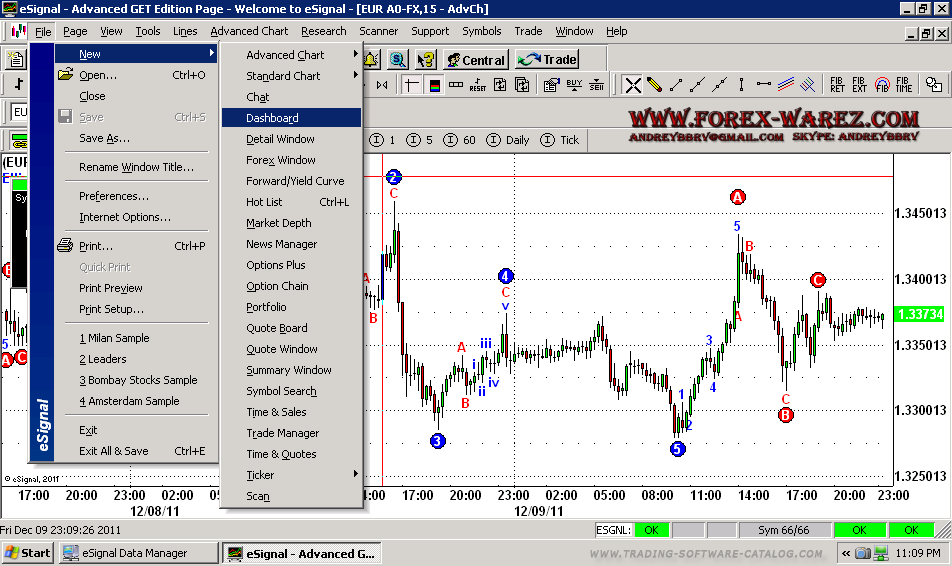
Task: Click the SELL order toolbar icon
Action: (596, 85)
